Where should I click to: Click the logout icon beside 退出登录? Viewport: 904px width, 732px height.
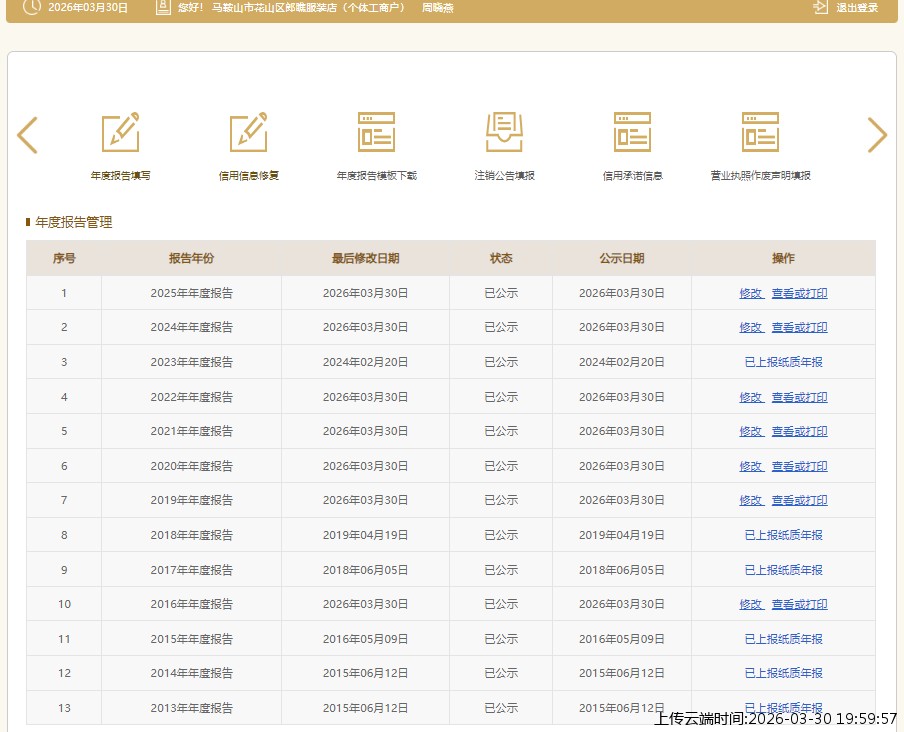821,7
